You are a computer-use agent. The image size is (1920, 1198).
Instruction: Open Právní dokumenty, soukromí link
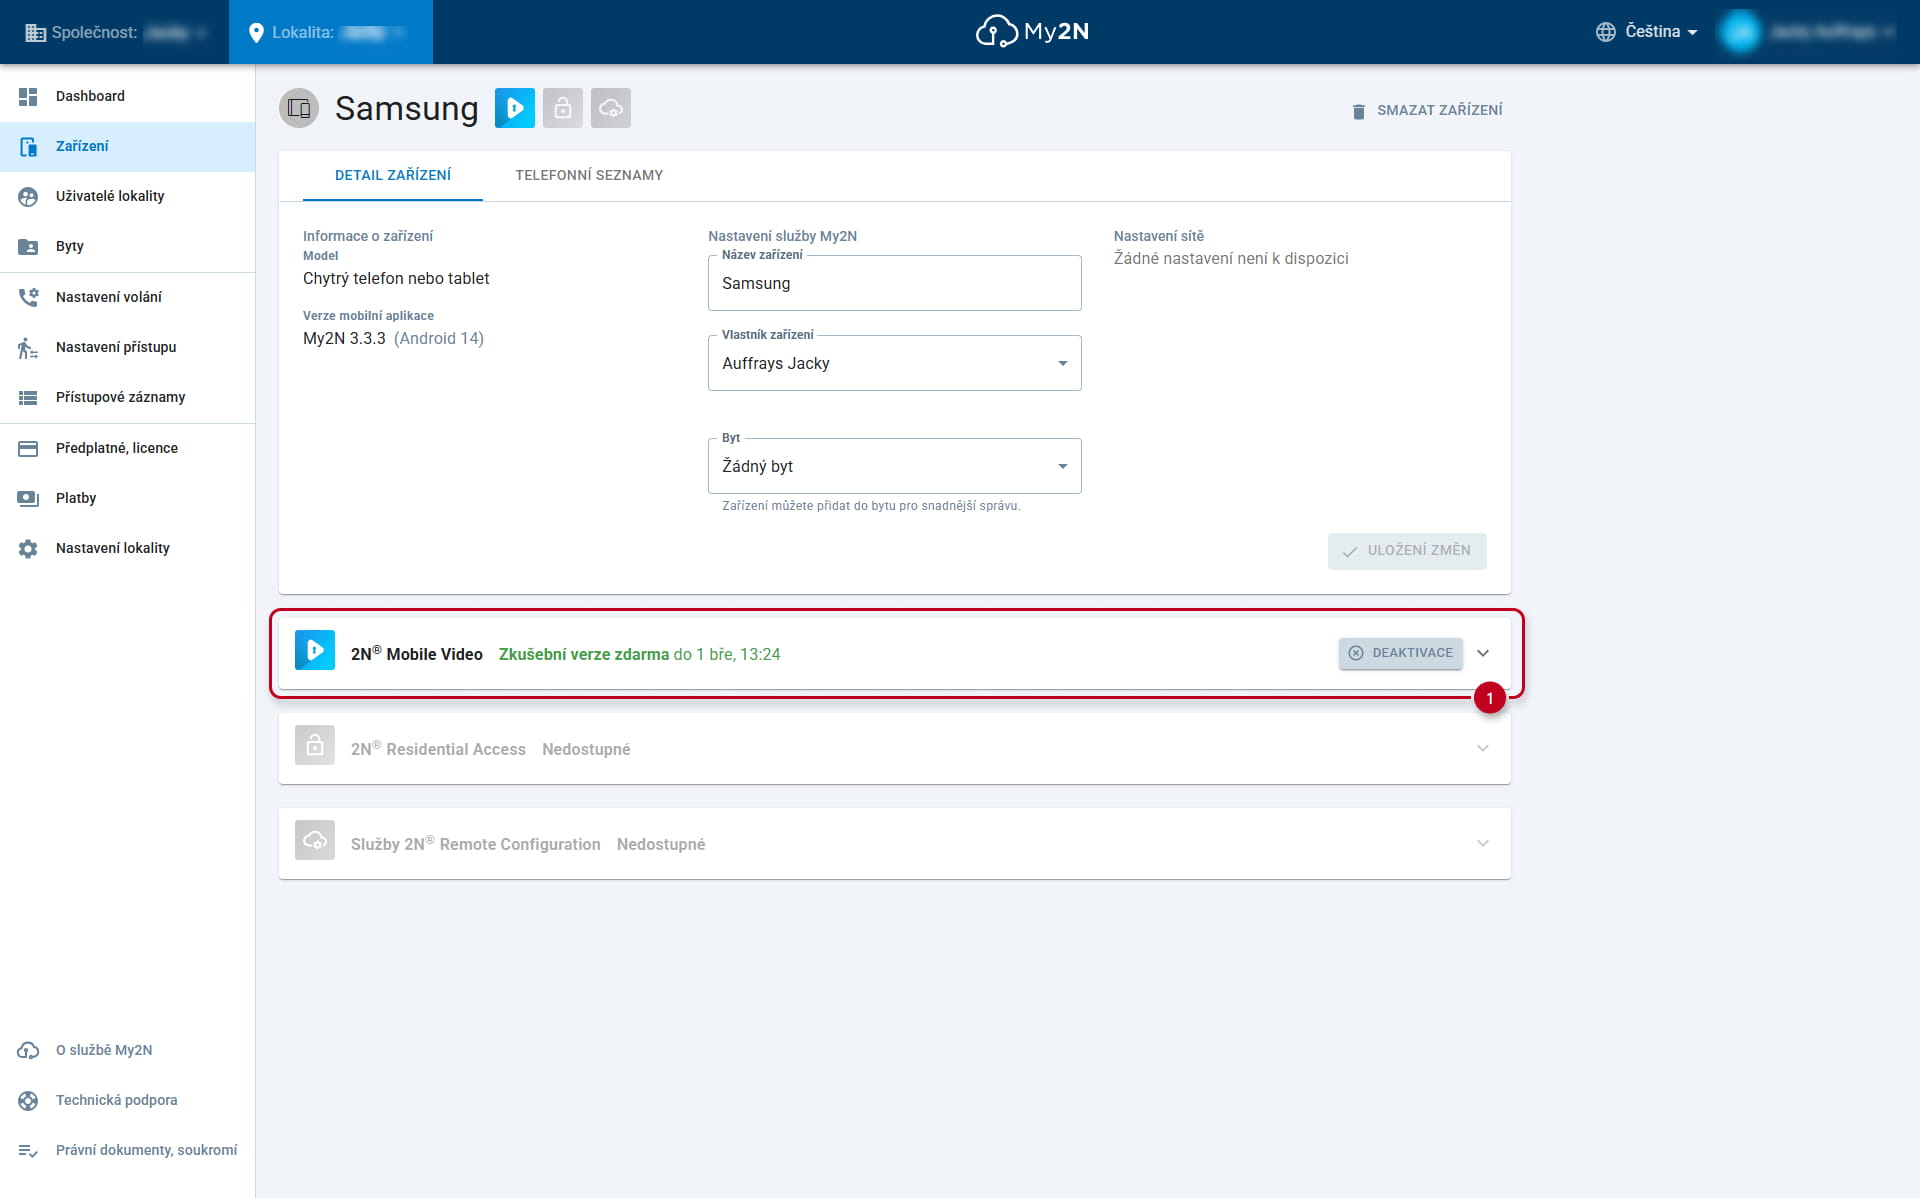click(128, 1150)
